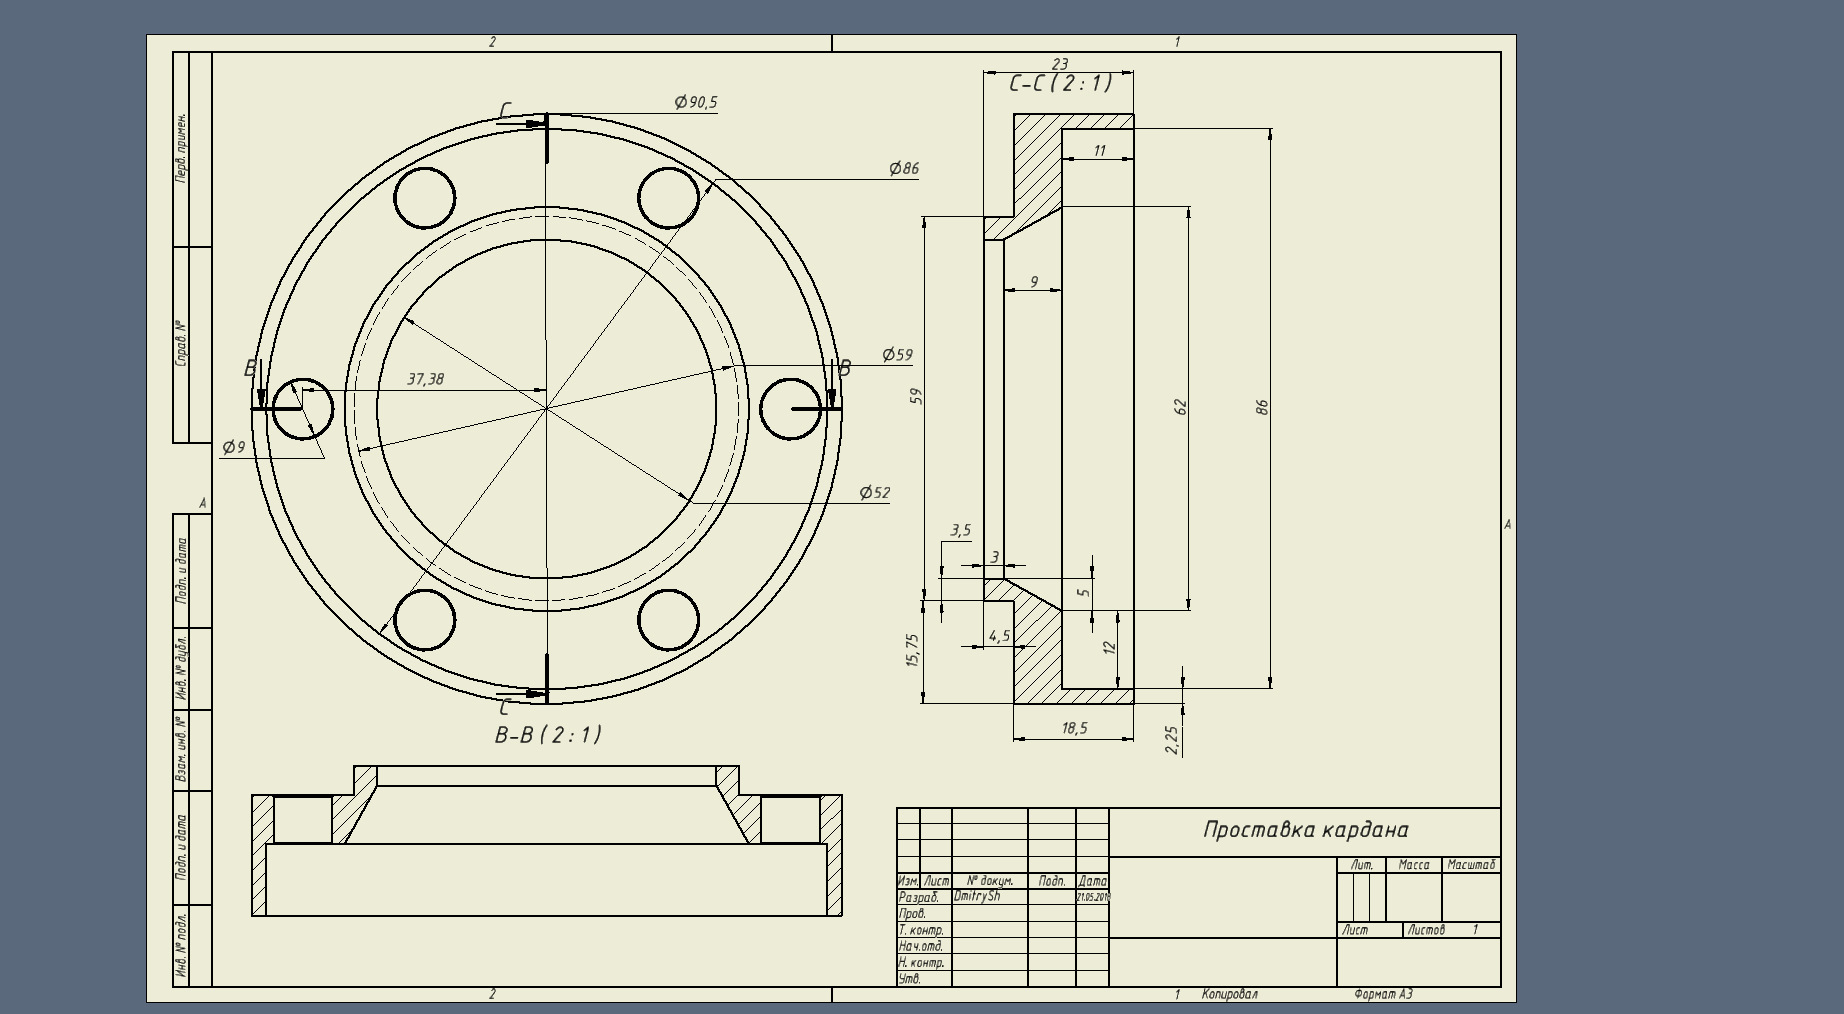This screenshot has width=1844, height=1014.
Task: Click the Утв. row label
Action: (x=909, y=979)
